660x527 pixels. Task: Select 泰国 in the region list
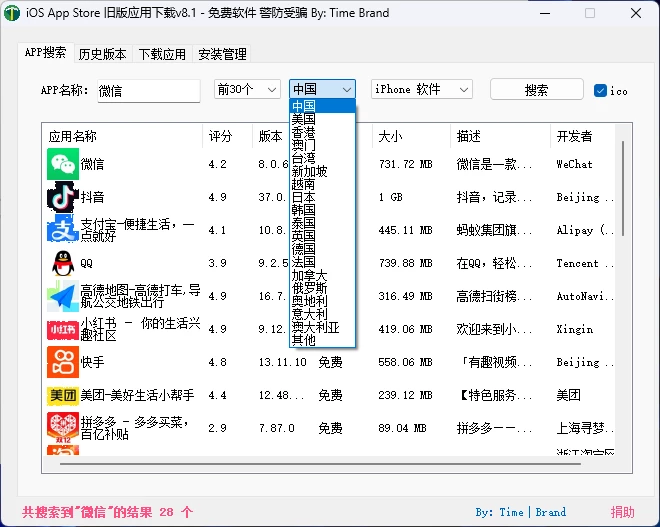click(x=322, y=223)
